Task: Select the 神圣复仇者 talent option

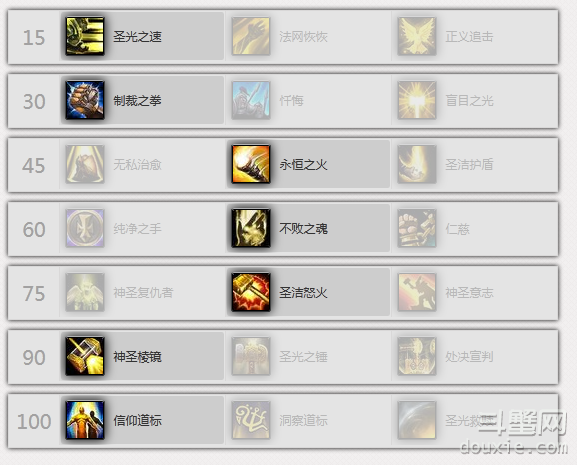Action: [x=143, y=292]
